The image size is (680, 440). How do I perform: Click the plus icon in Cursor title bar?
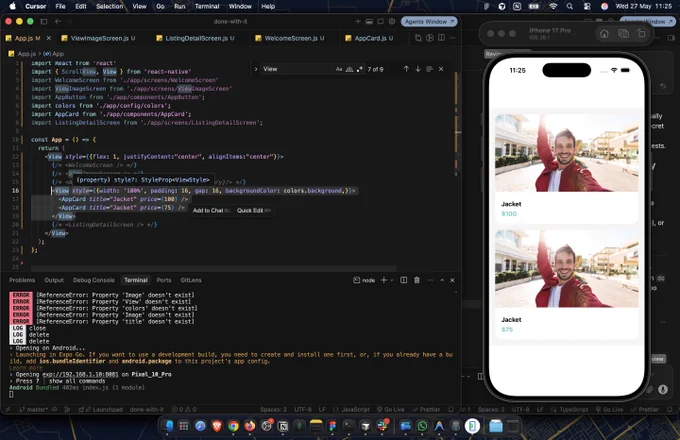coord(358,21)
